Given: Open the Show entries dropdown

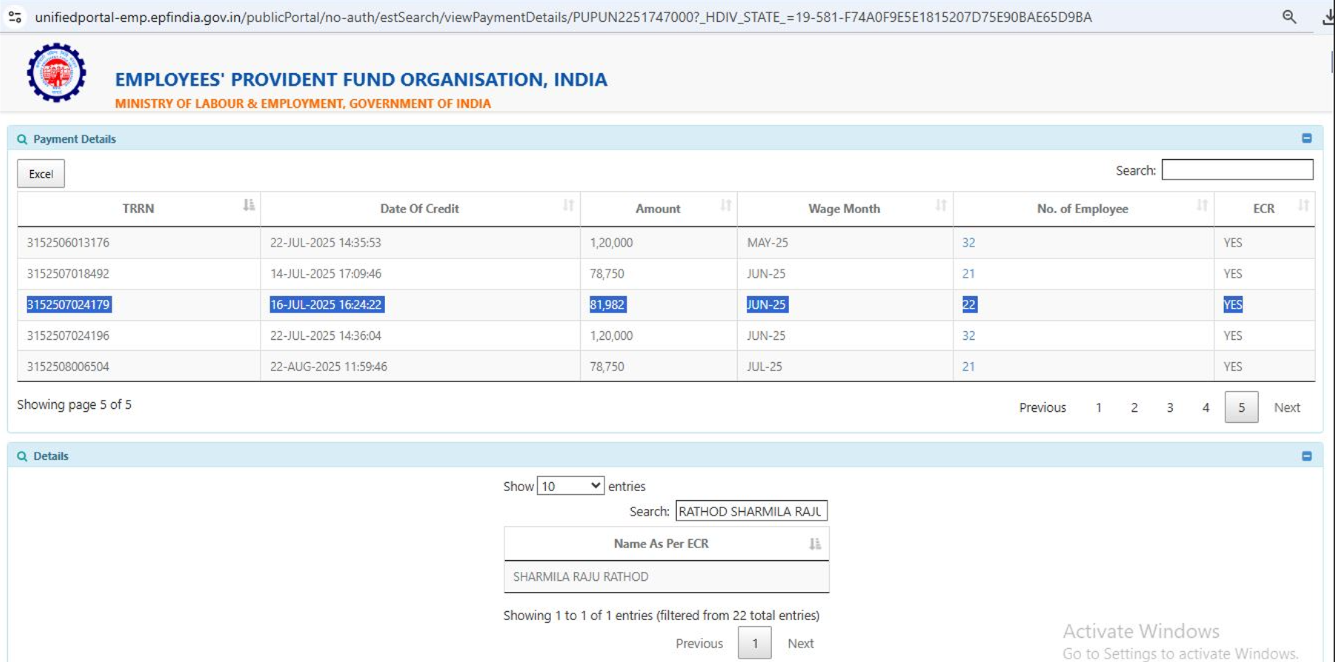Looking at the screenshot, I should pos(571,486).
